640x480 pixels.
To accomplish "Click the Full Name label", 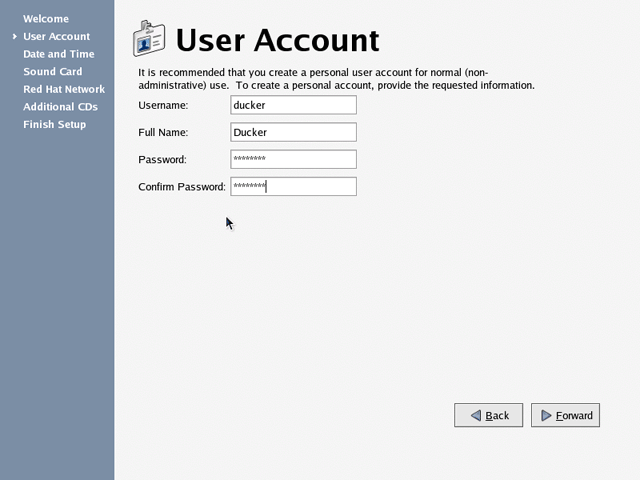I will [x=163, y=132].
